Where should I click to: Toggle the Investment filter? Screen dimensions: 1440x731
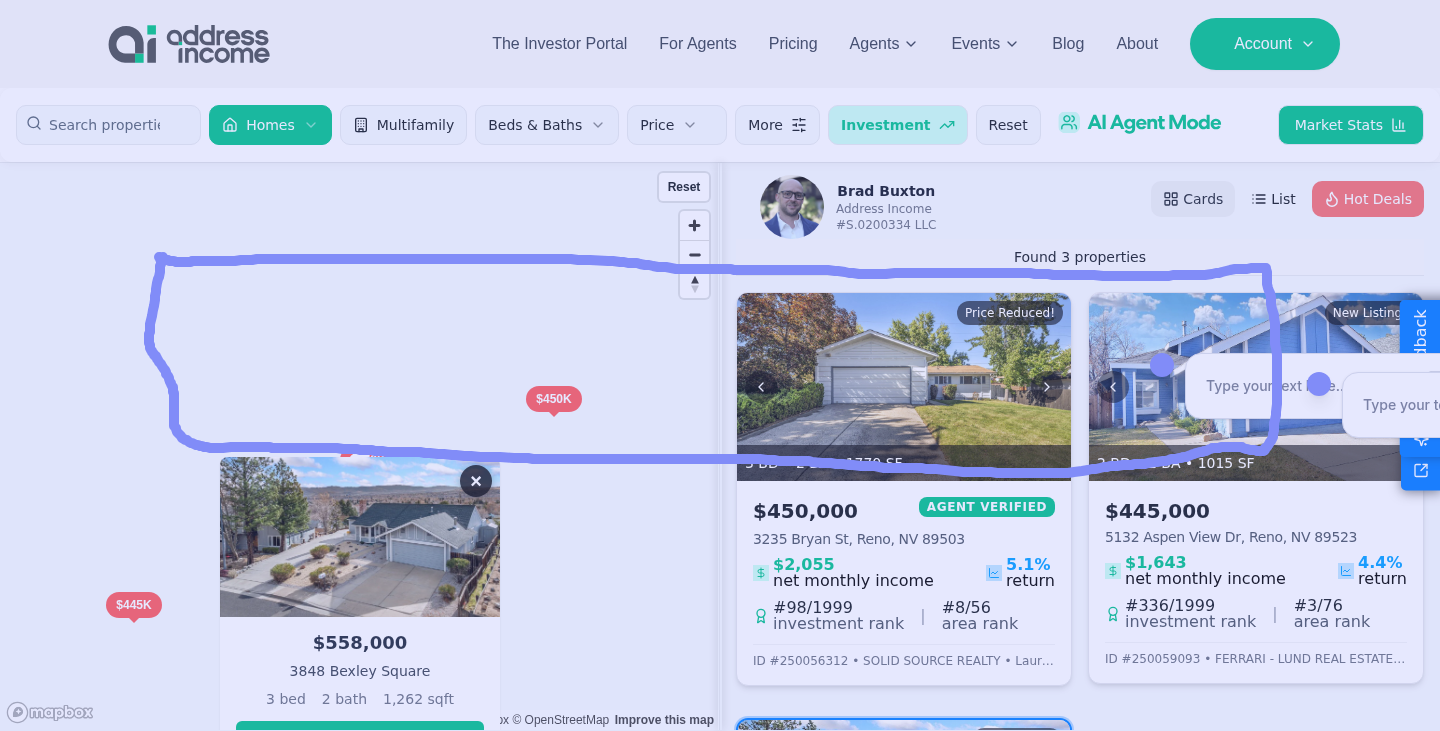(x=897, y=125)
